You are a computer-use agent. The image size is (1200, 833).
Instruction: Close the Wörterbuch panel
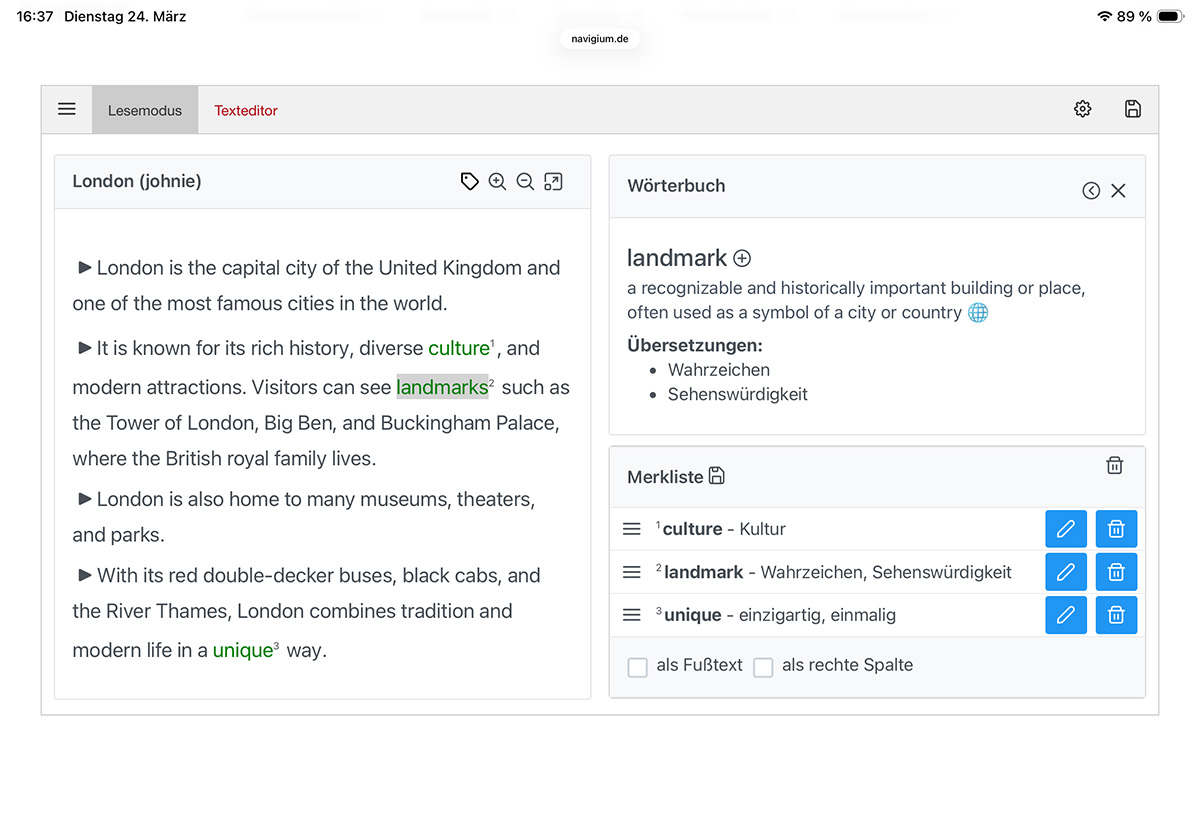click(x=1118, y=191)
